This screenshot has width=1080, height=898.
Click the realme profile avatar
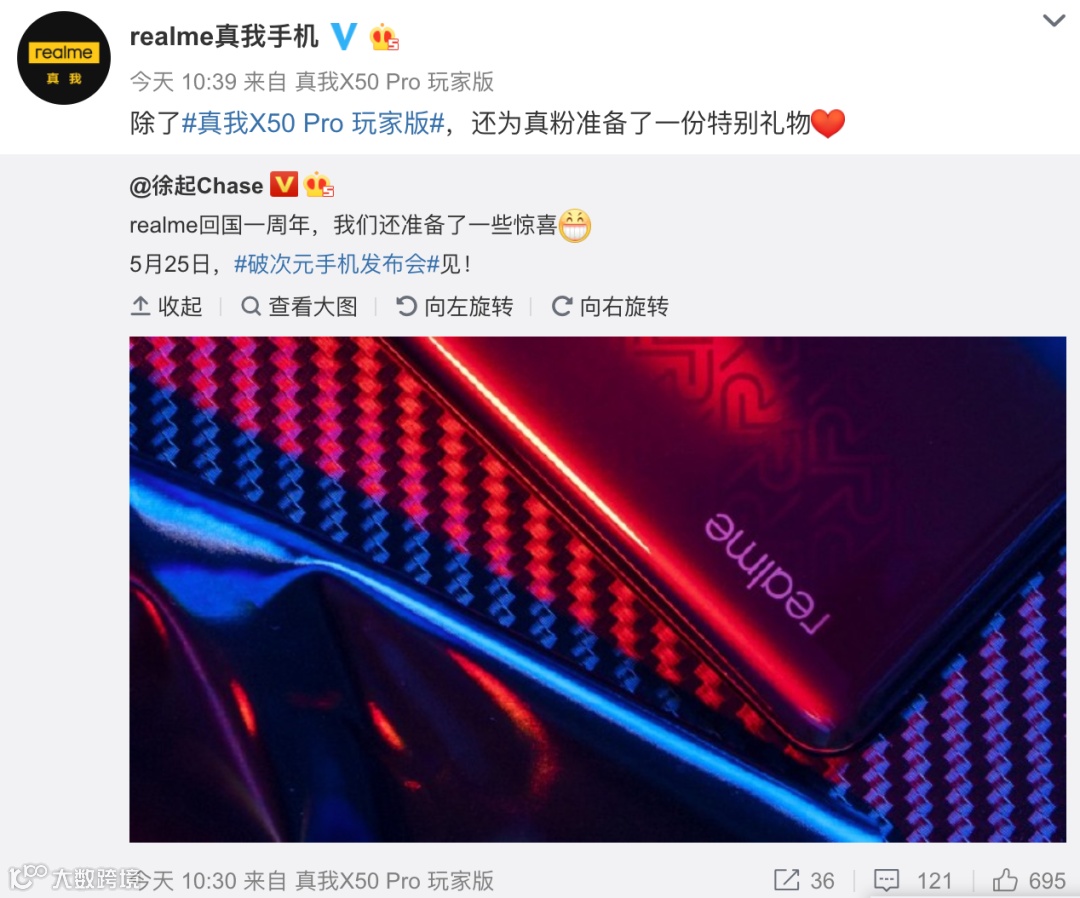click(63, 58)
